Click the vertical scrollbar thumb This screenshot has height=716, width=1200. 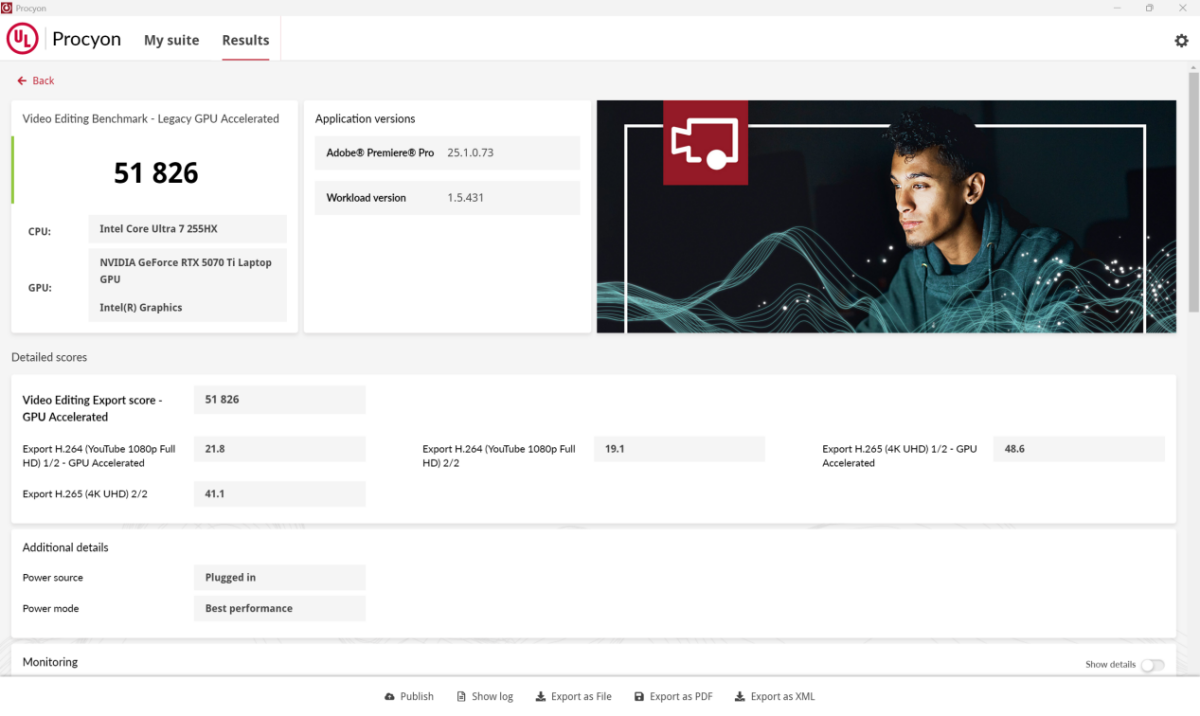[1192, 190]
